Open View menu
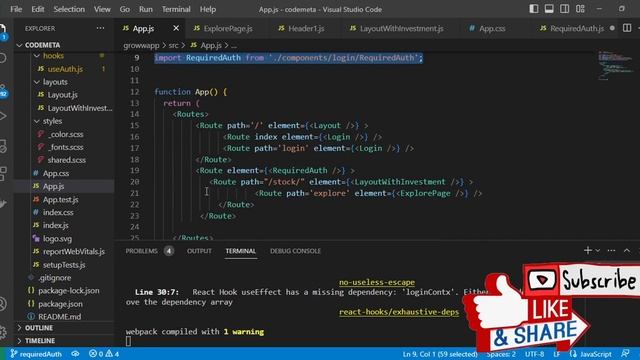The image size is (640, 360). (102, 9)
